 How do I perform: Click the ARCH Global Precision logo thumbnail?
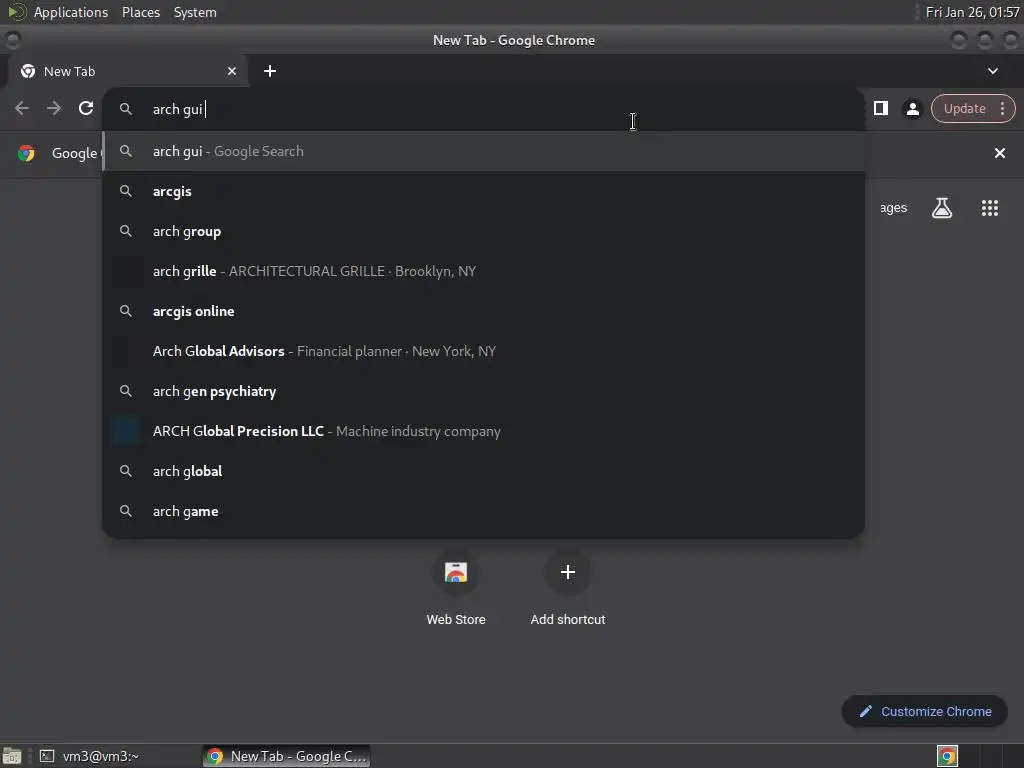click(x=126, y=431)
